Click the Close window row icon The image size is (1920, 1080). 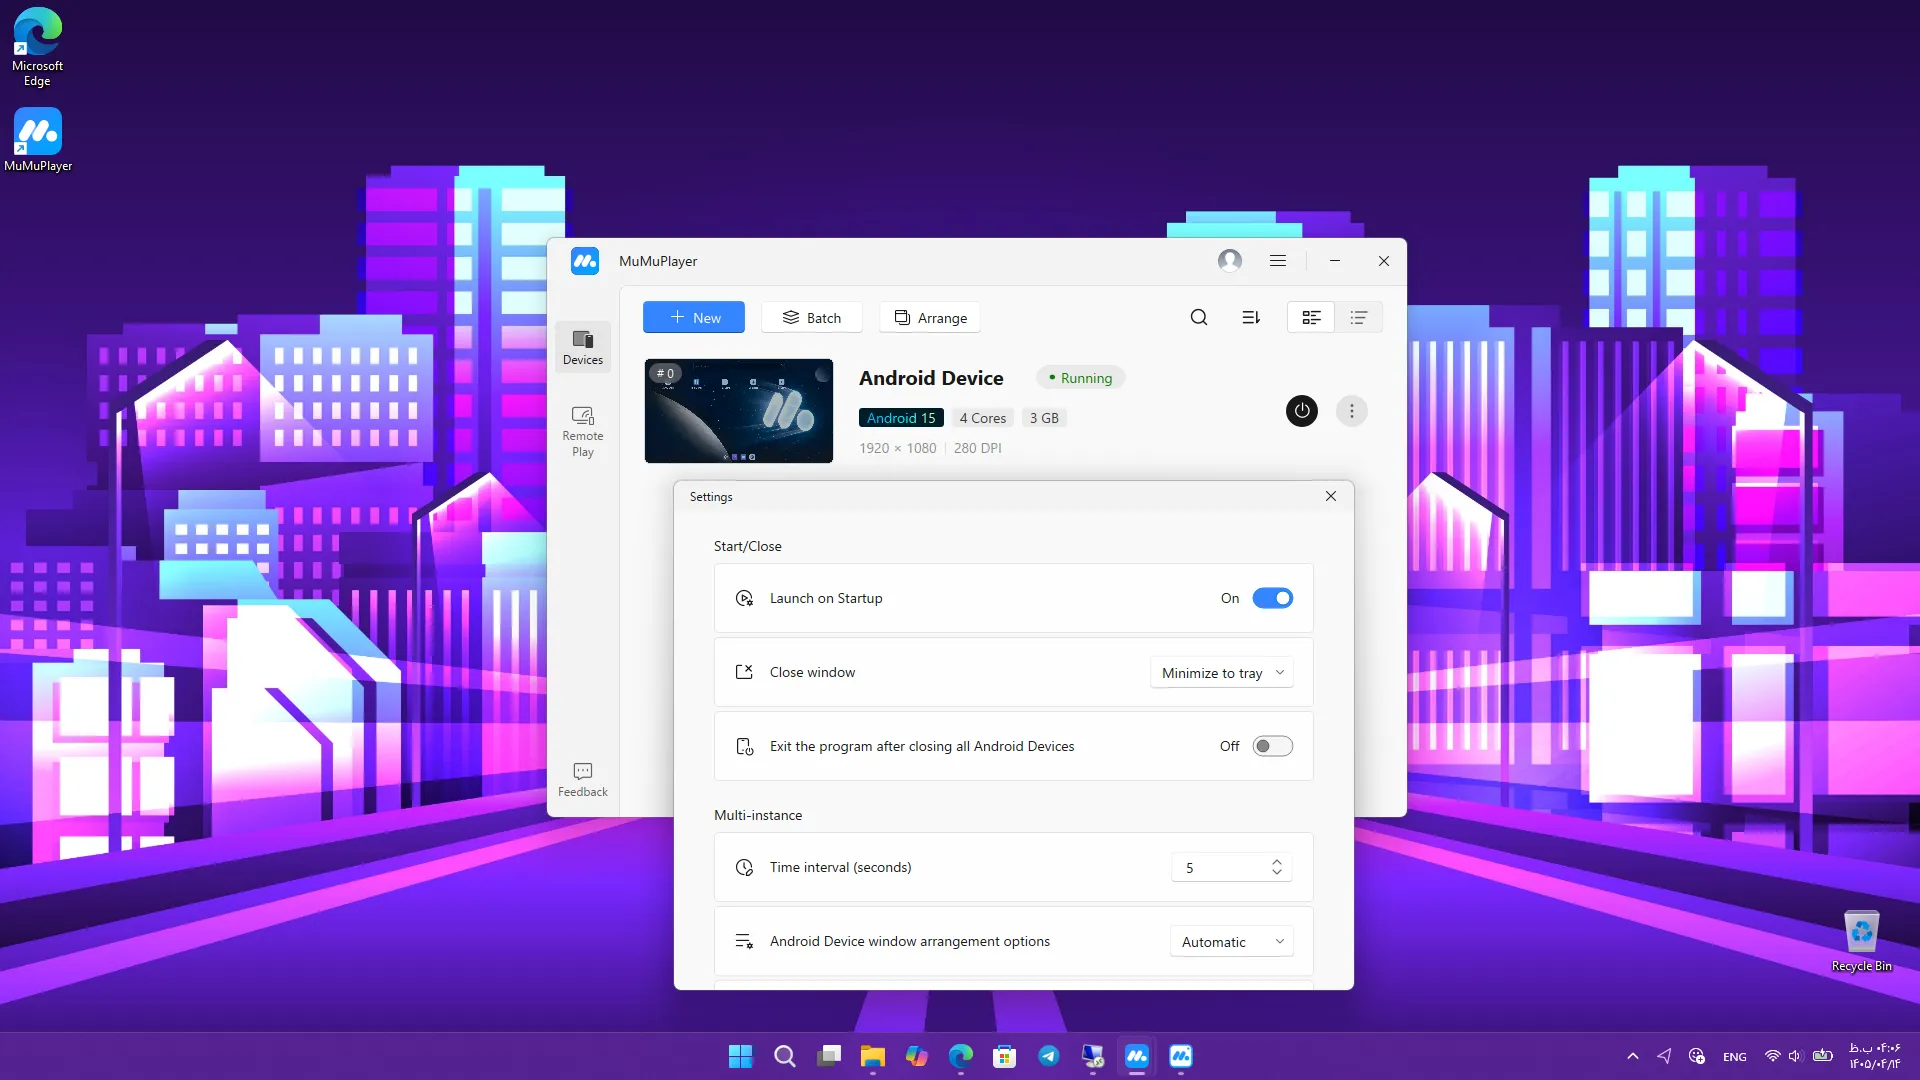click(x=744, y=672)
